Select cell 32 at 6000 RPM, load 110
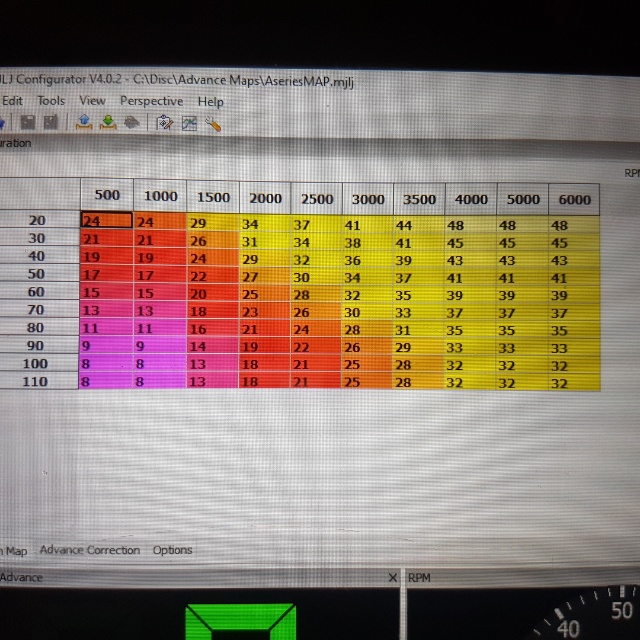The width and height of the screenshot is (640, 640). pyautogui.click(x=574, y=383)
